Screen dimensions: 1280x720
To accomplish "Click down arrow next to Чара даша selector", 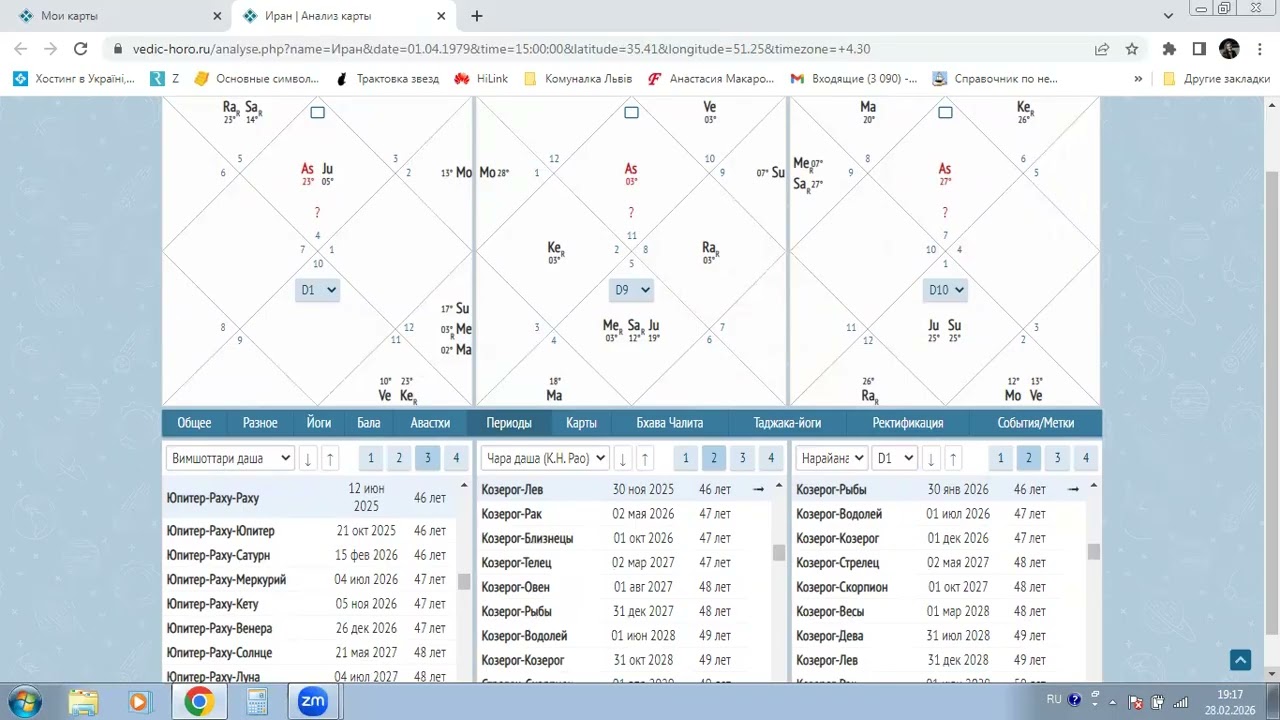I will [x=623, y=459].
